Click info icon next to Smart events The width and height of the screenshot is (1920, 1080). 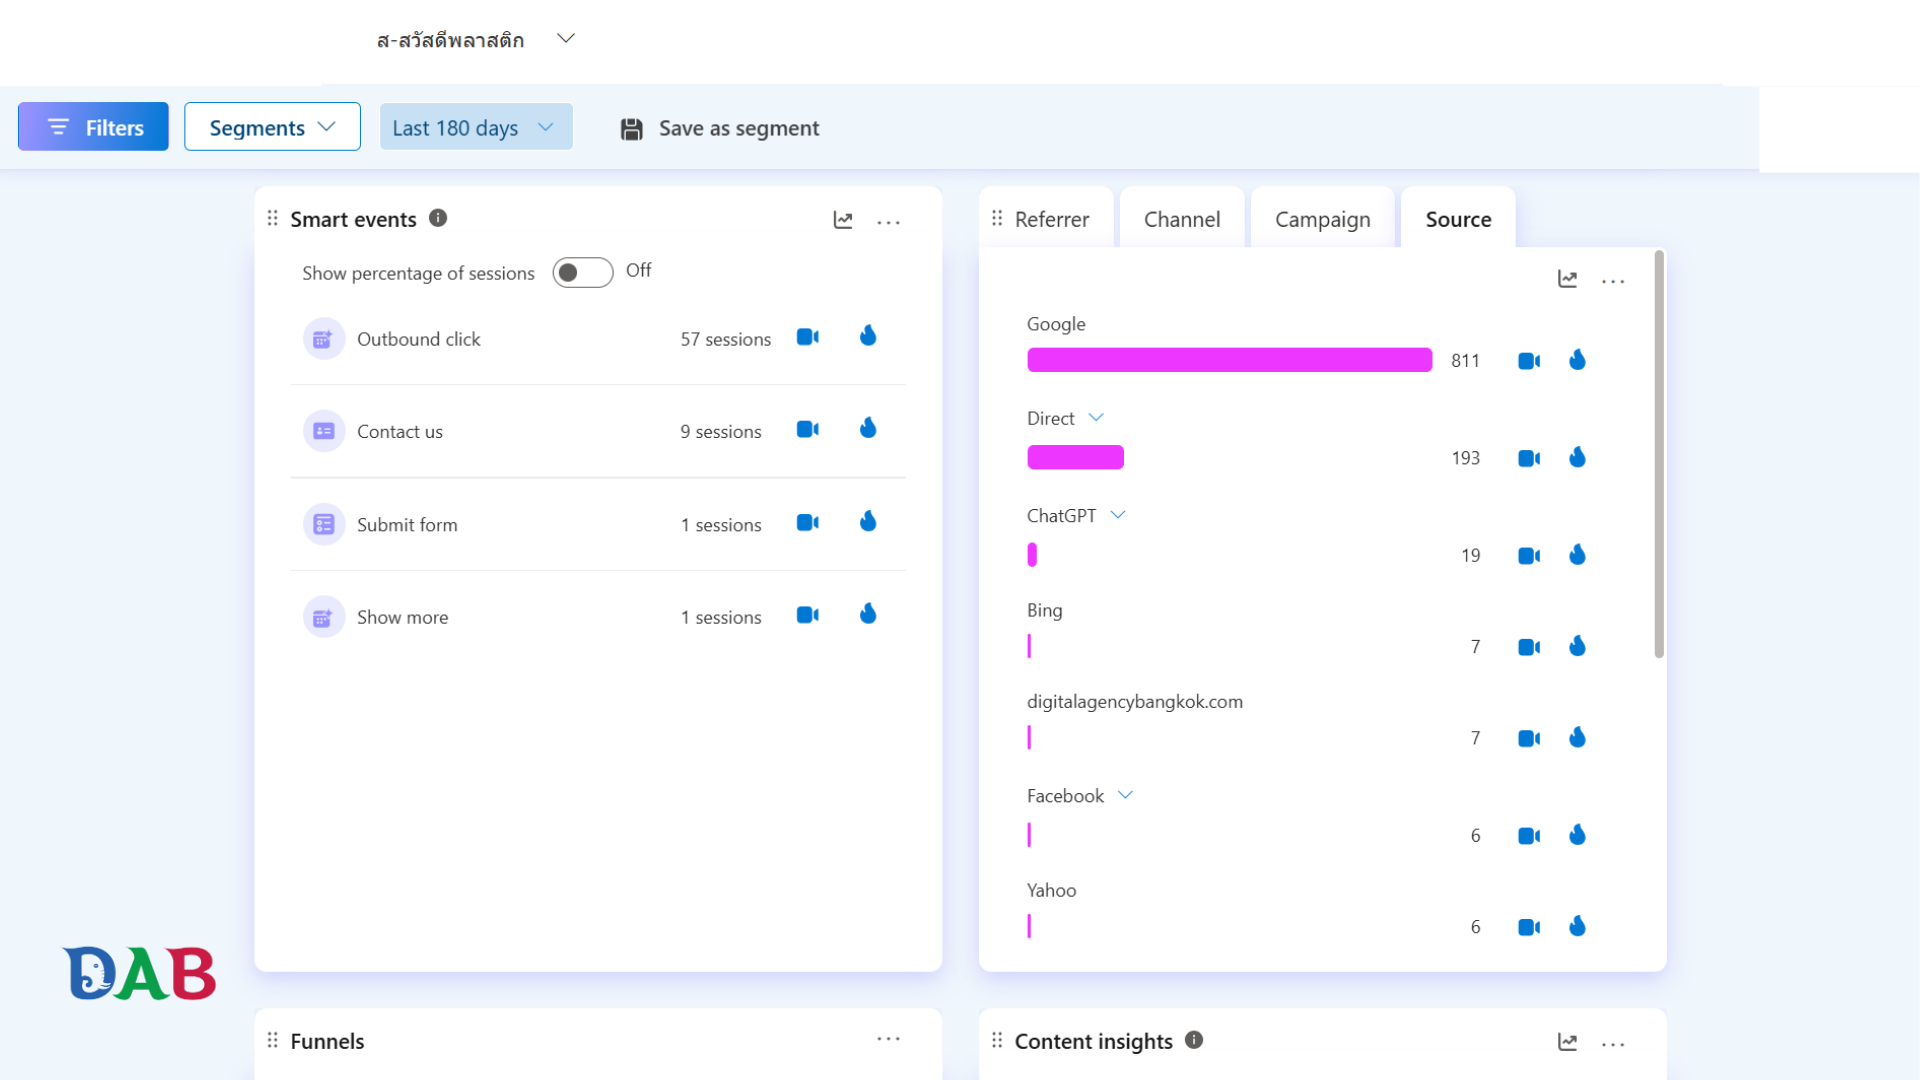(438, 218)
